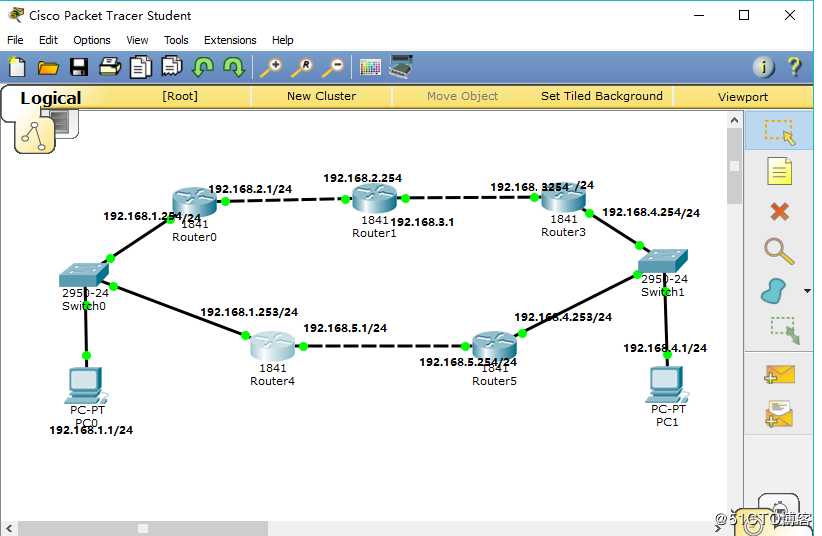The width and height of the screenshot is (822, 536).
Task: Switch to the Logical workspace tab
Action: [50, 98]
